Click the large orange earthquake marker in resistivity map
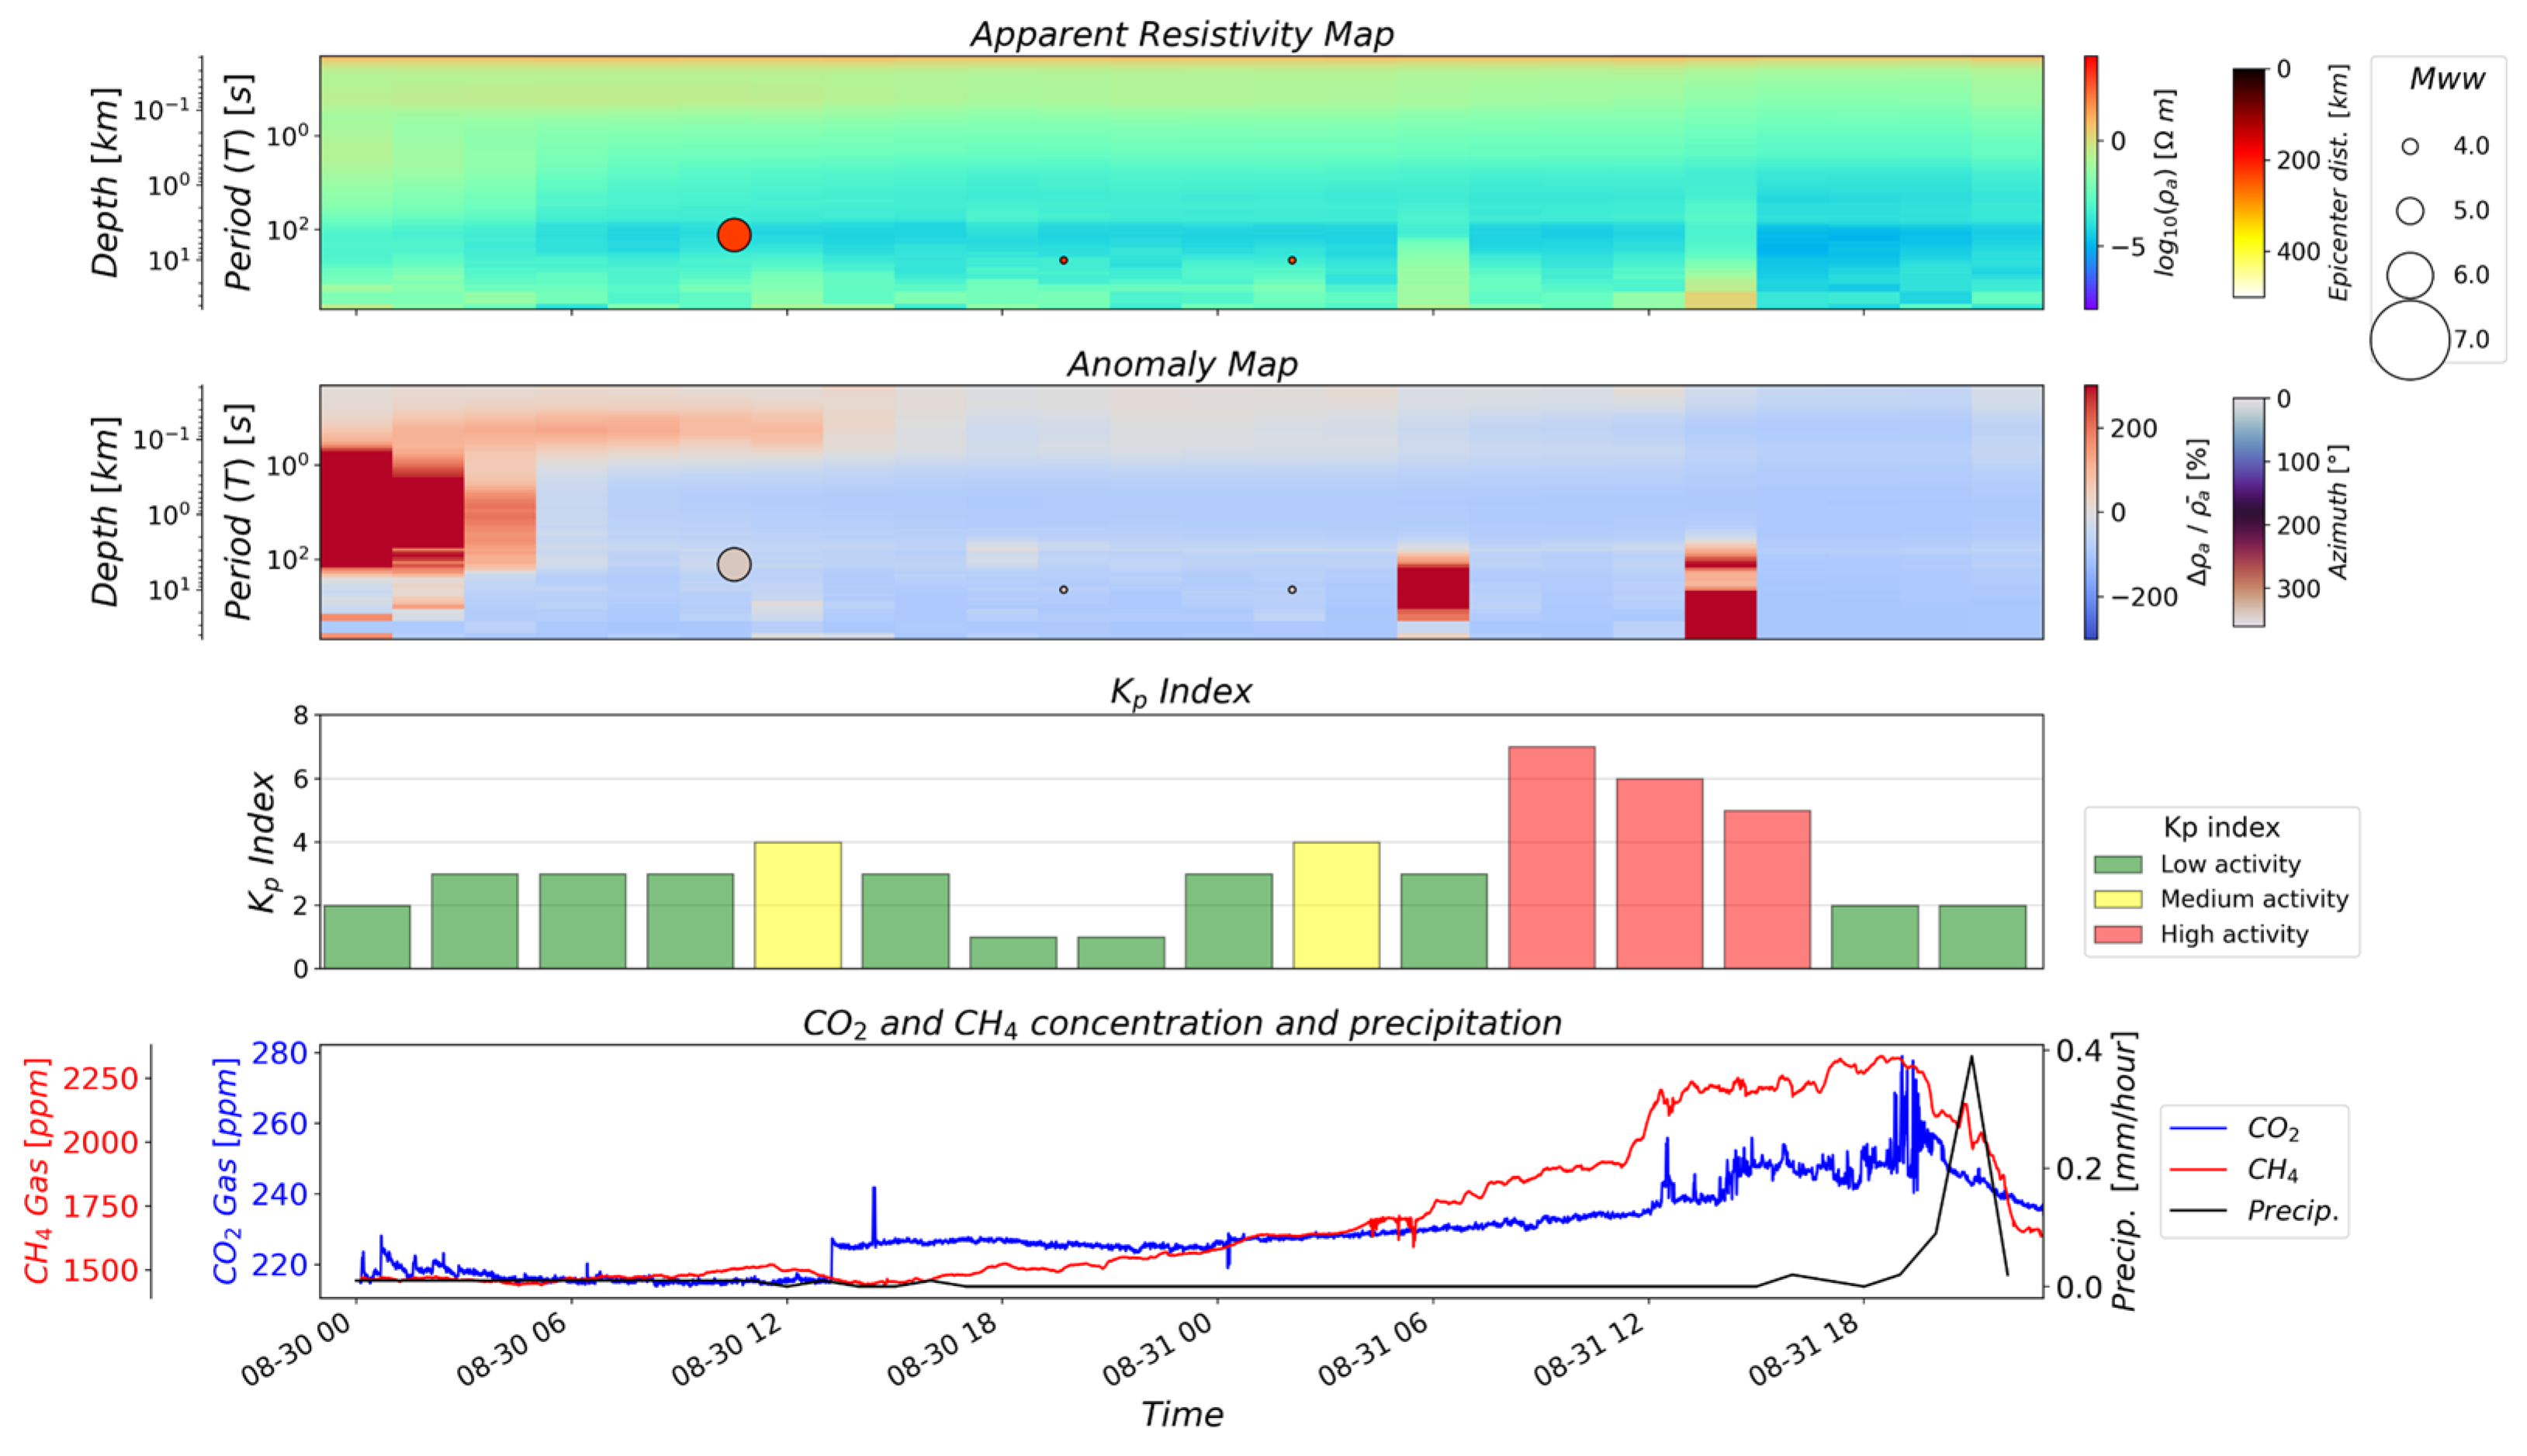 pos(734,235)
